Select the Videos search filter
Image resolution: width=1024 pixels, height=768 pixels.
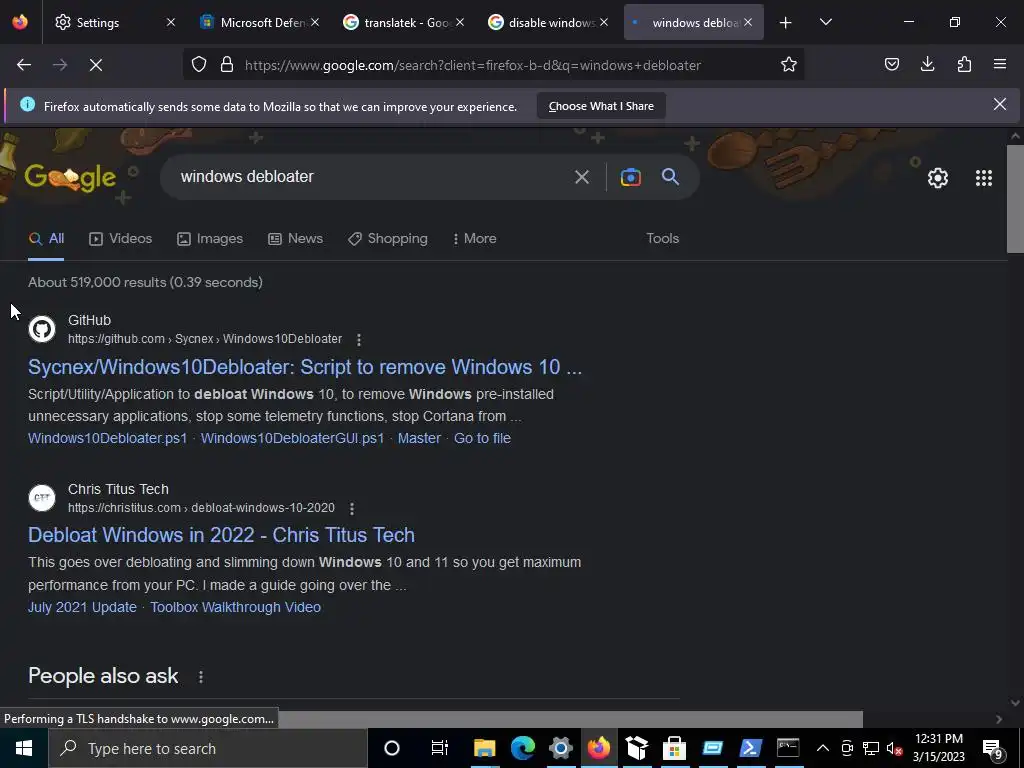pyautogui.click(x=121, y=239)
